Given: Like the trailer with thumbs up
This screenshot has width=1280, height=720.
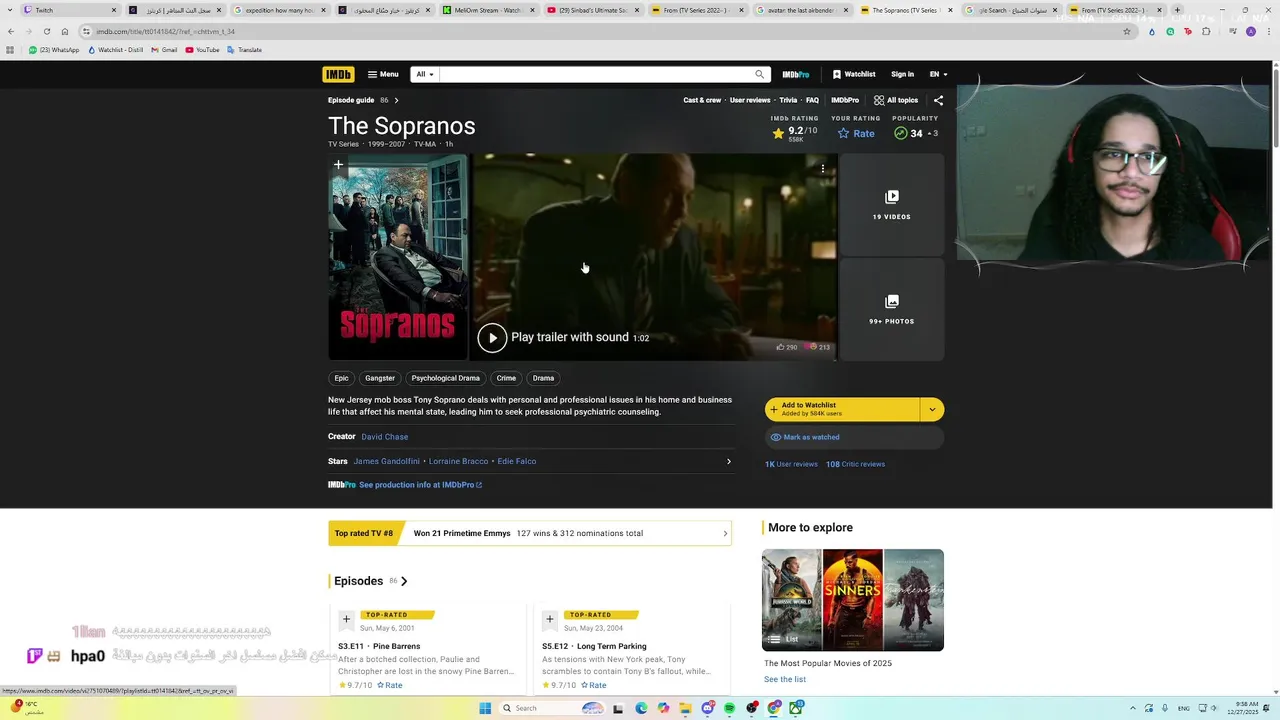Looking at the screenshot, I should 781,347.
